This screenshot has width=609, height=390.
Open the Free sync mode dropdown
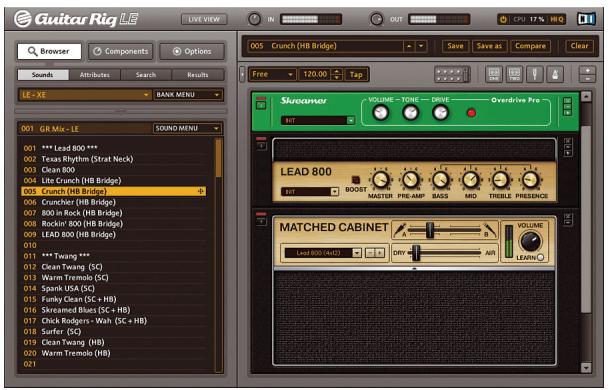point(272,74)
